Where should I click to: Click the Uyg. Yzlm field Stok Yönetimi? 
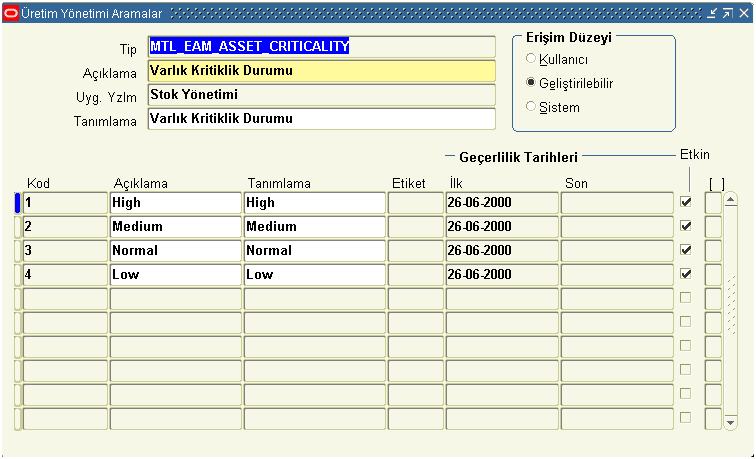pos(321,95)
